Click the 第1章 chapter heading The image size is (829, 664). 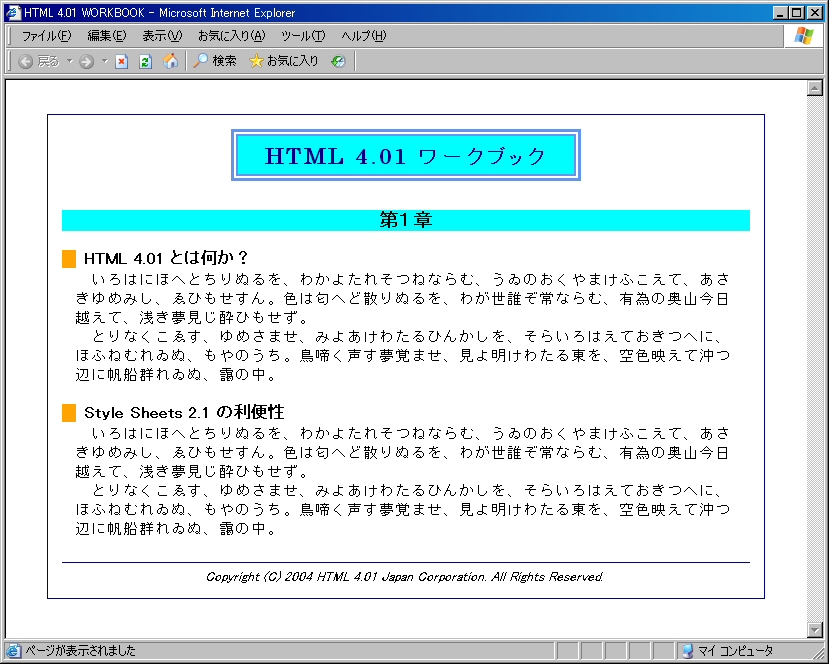(406, 220)
